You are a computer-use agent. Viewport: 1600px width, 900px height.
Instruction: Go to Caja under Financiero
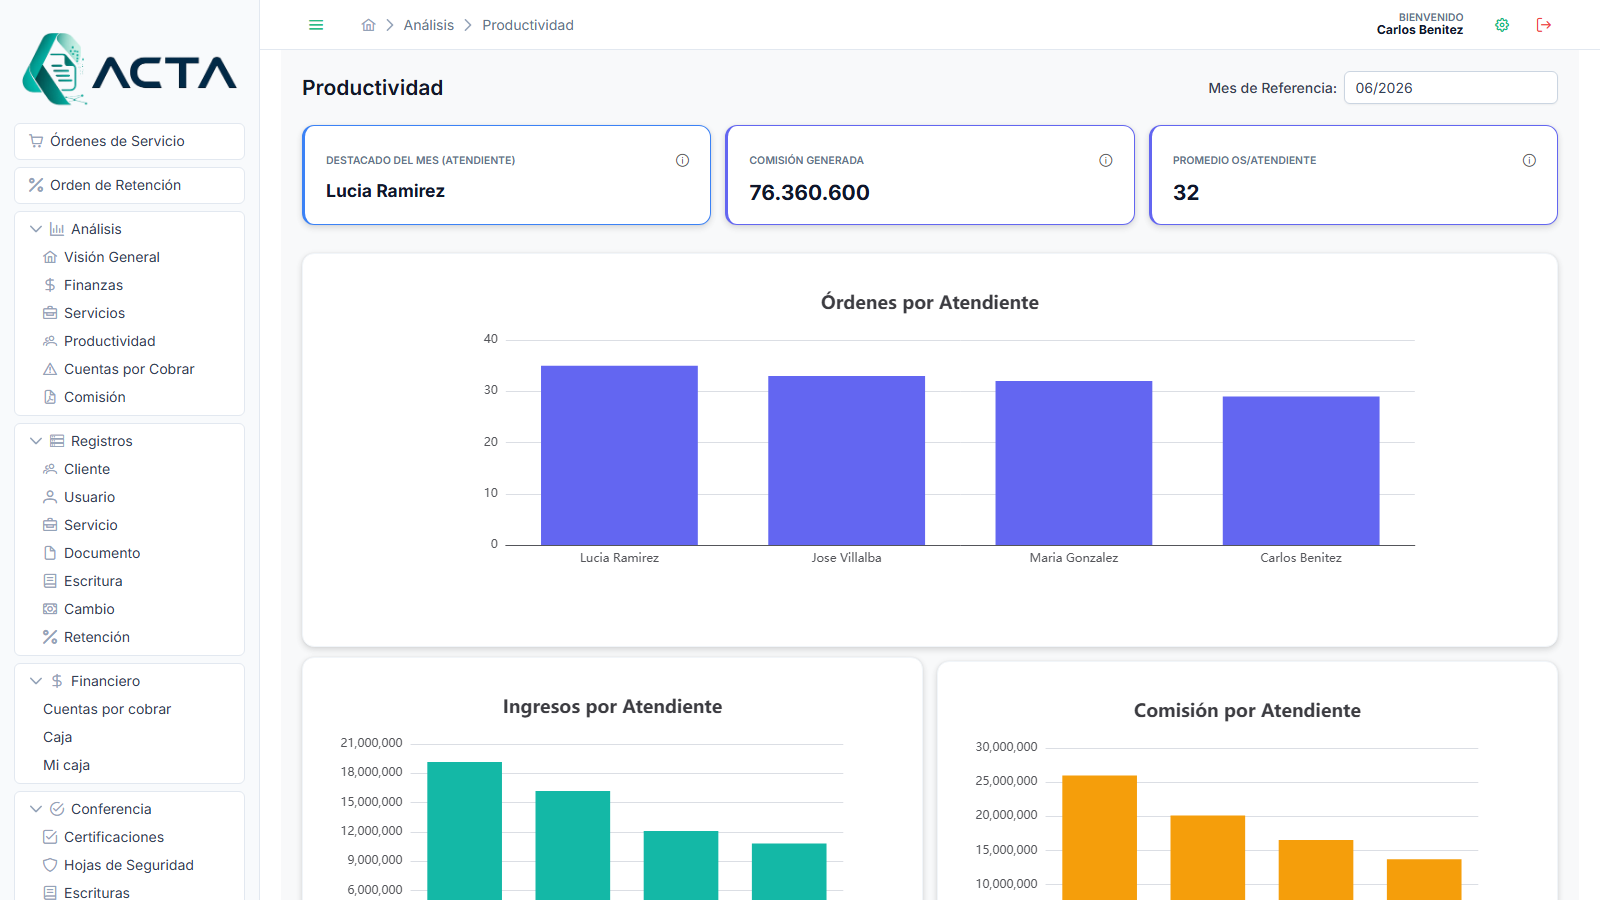pyautogui.click(x=58, y=737)
